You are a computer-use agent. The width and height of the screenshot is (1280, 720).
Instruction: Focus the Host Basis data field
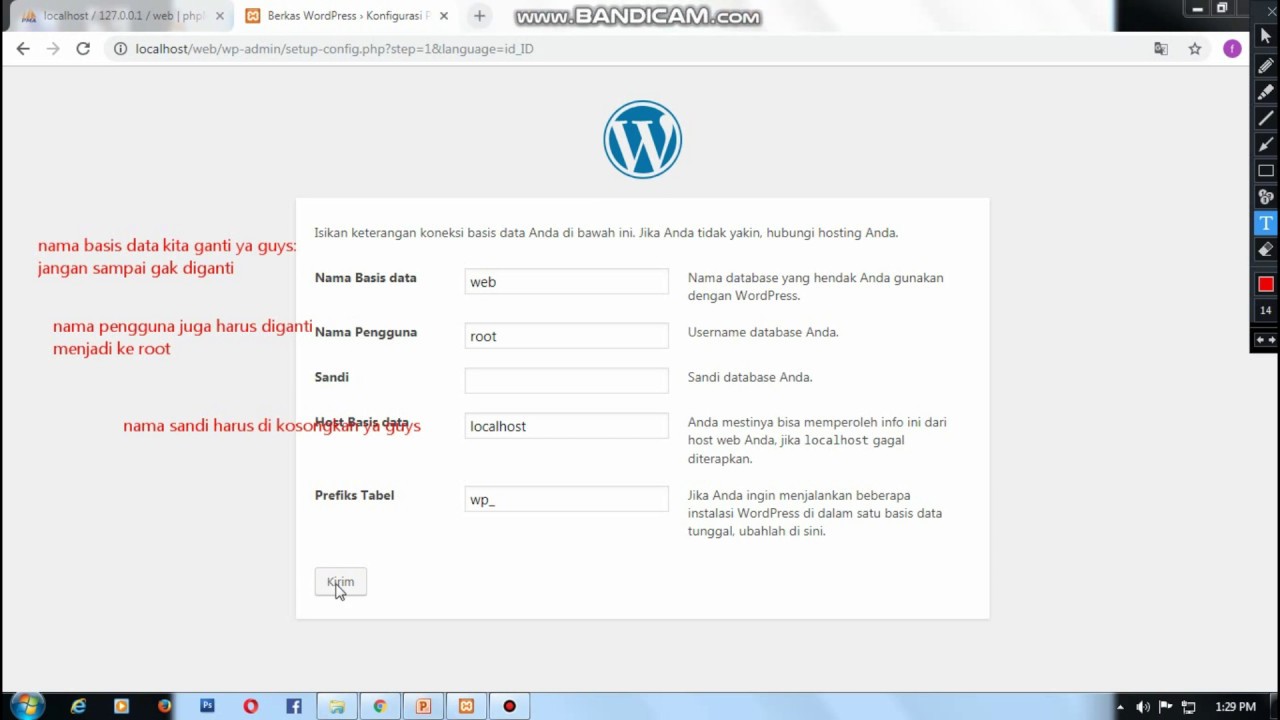tap(566, 426)
